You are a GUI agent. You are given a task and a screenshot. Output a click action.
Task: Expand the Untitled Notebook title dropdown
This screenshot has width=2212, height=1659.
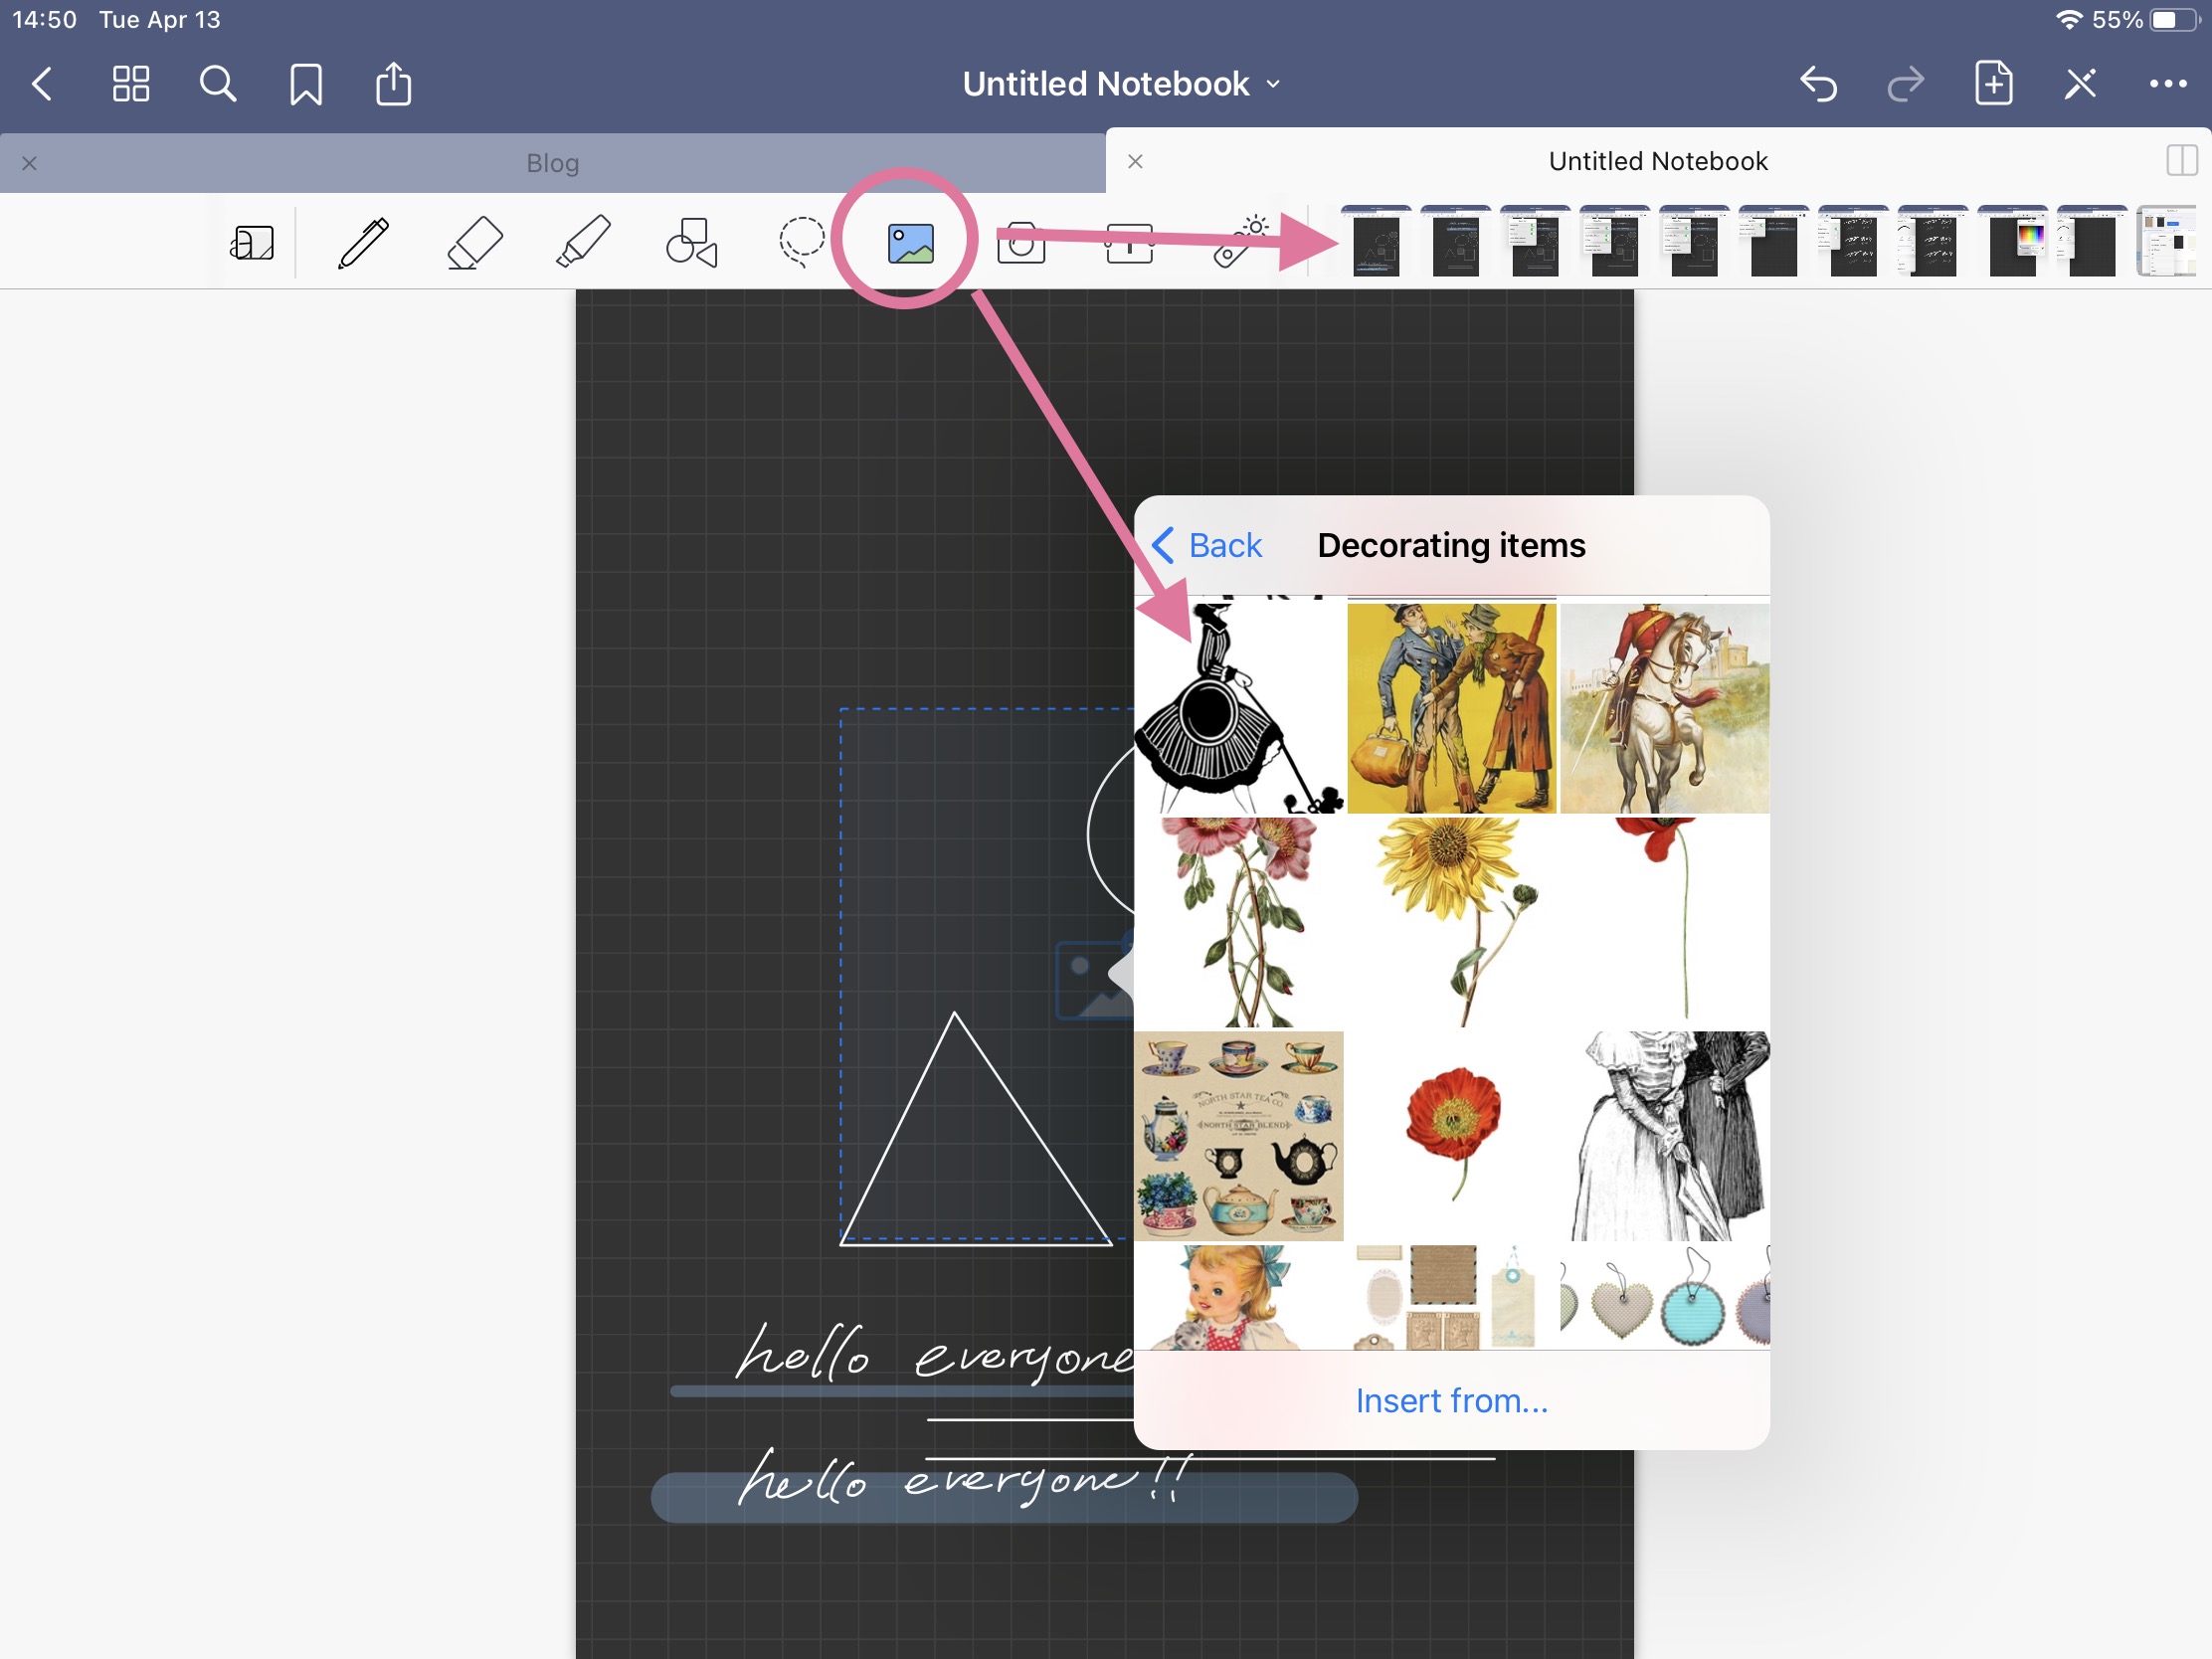tap(1120, 84)
